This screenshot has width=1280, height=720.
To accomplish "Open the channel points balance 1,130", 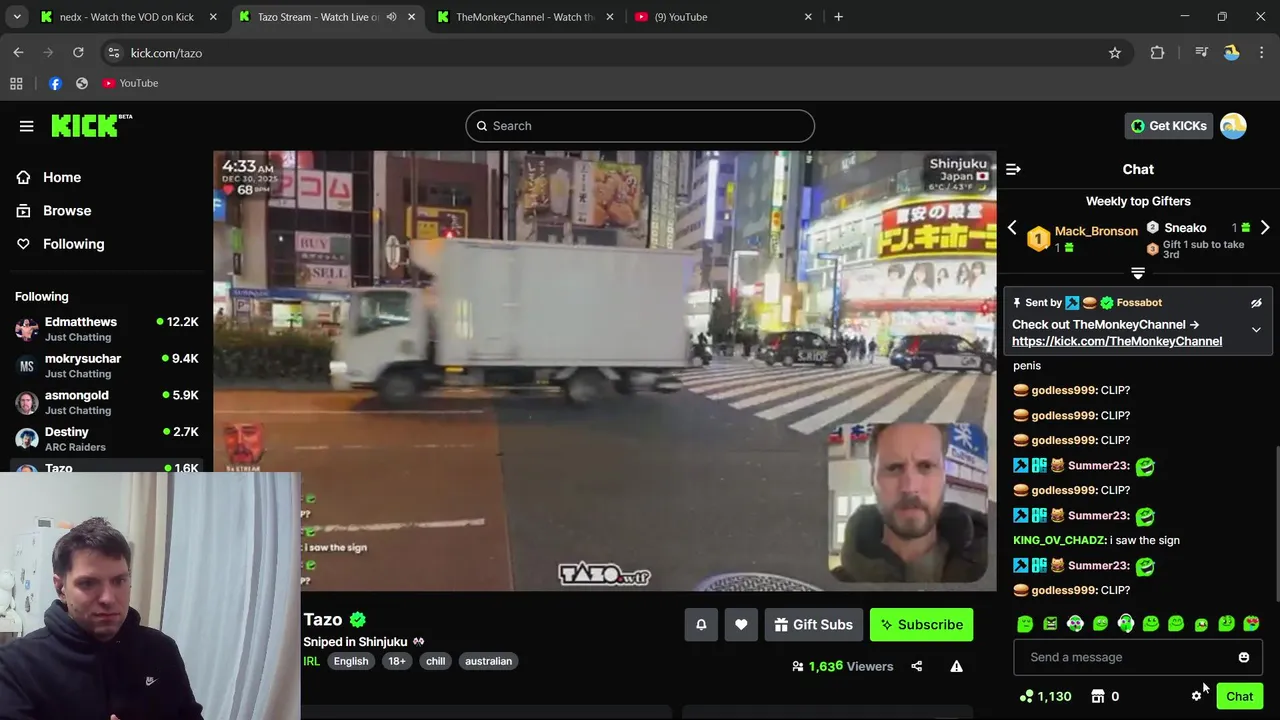I will [1045, 696].
